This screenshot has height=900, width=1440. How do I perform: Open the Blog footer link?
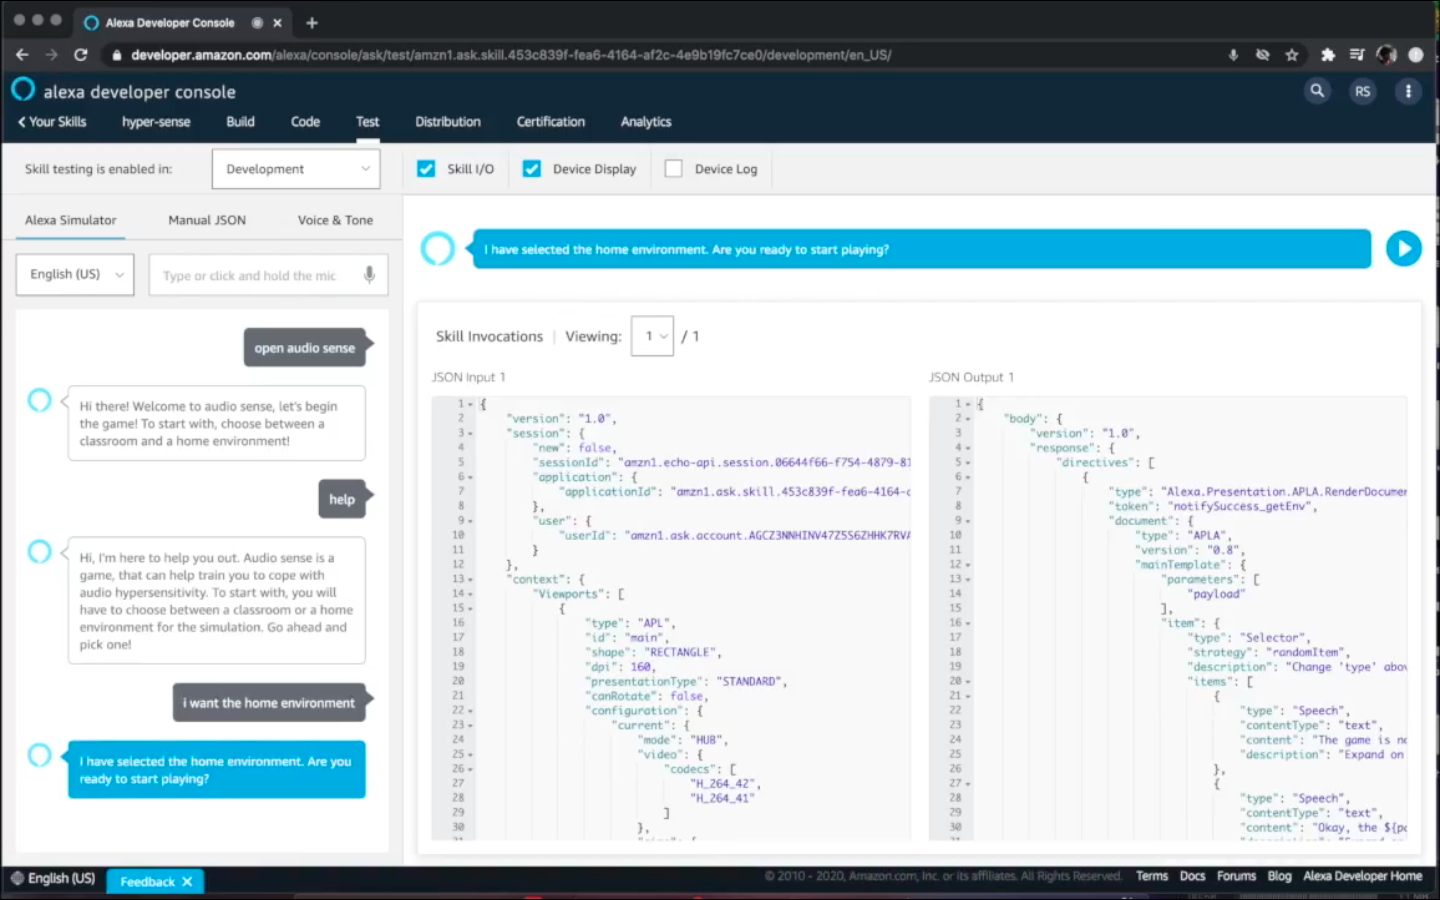tap(1279, 876)
